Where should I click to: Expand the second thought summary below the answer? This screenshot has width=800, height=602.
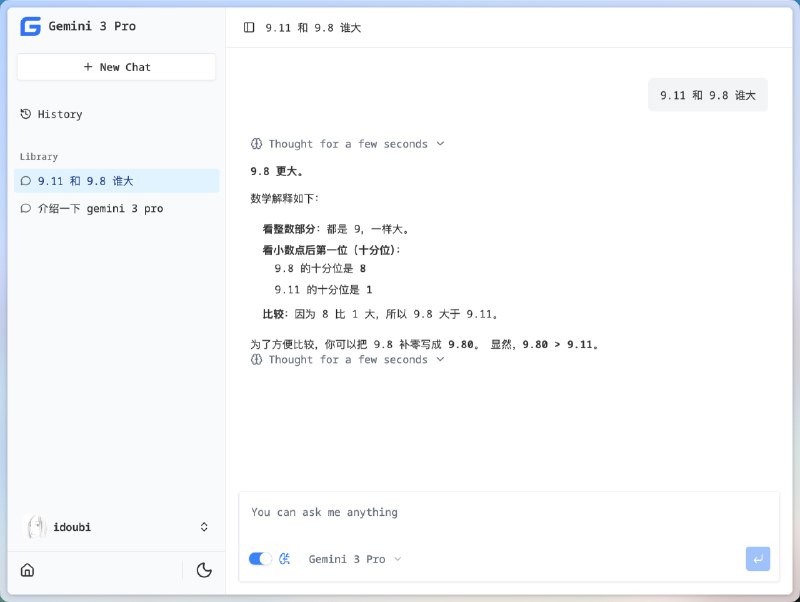(x=347, y=359)
